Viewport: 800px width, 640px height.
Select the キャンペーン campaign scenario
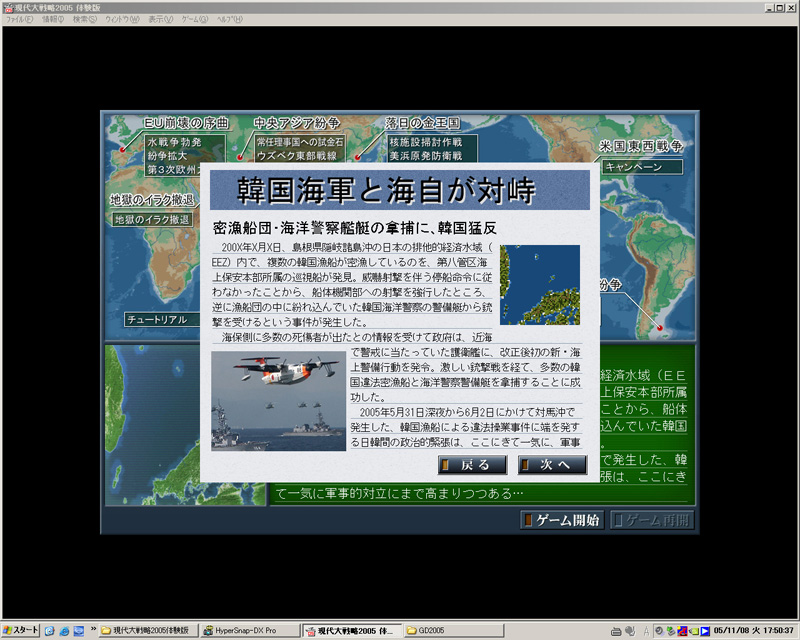click(x=634, y=166)
